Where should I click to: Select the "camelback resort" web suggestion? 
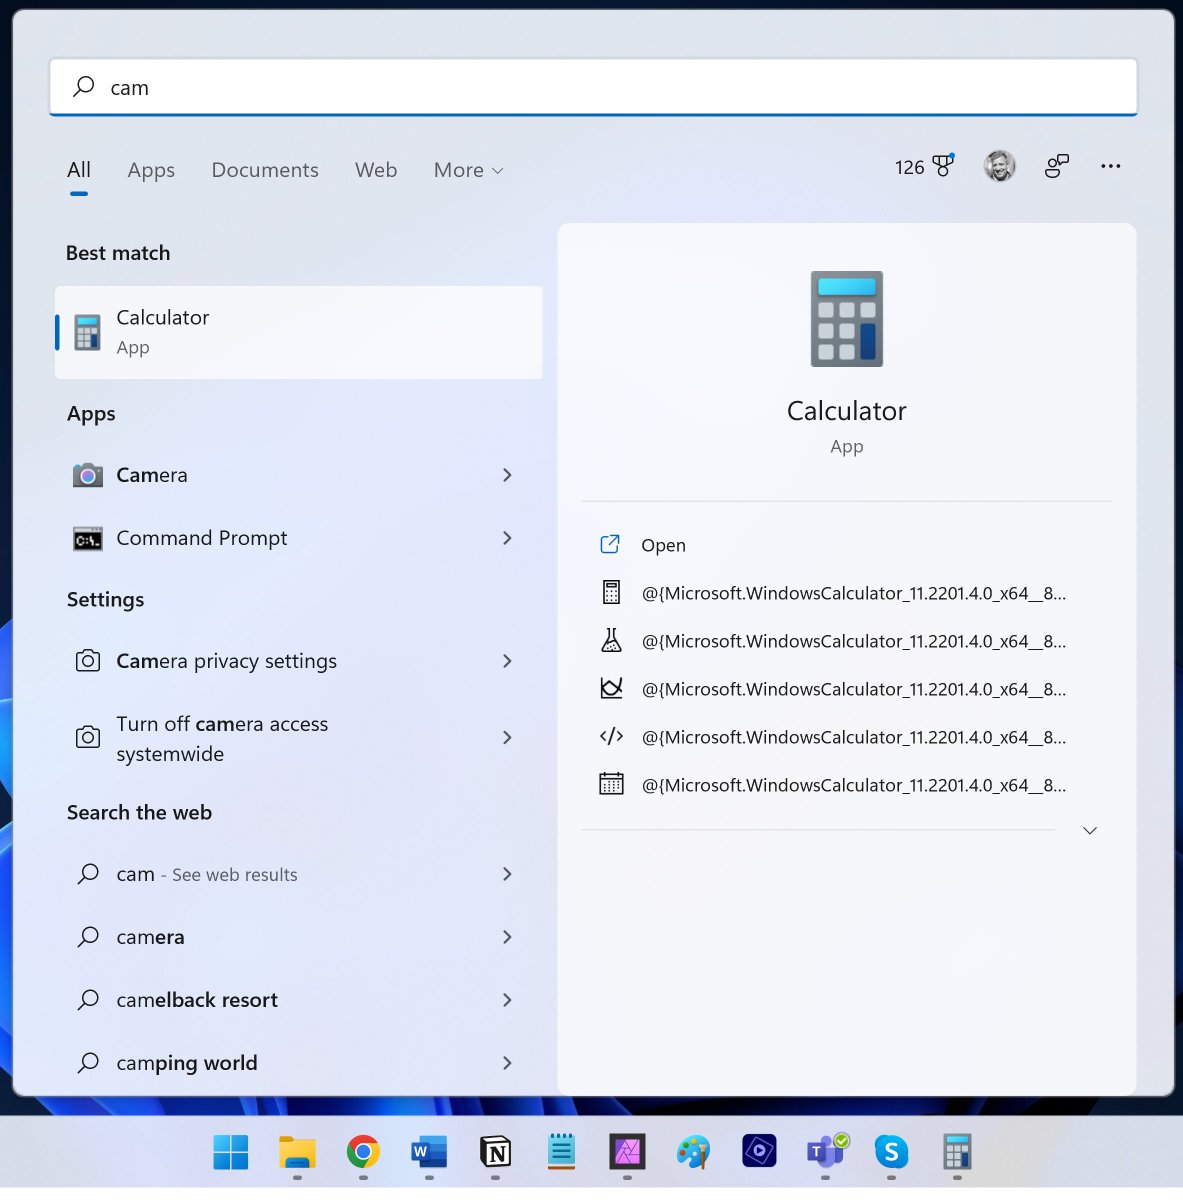coord(299,1000)
